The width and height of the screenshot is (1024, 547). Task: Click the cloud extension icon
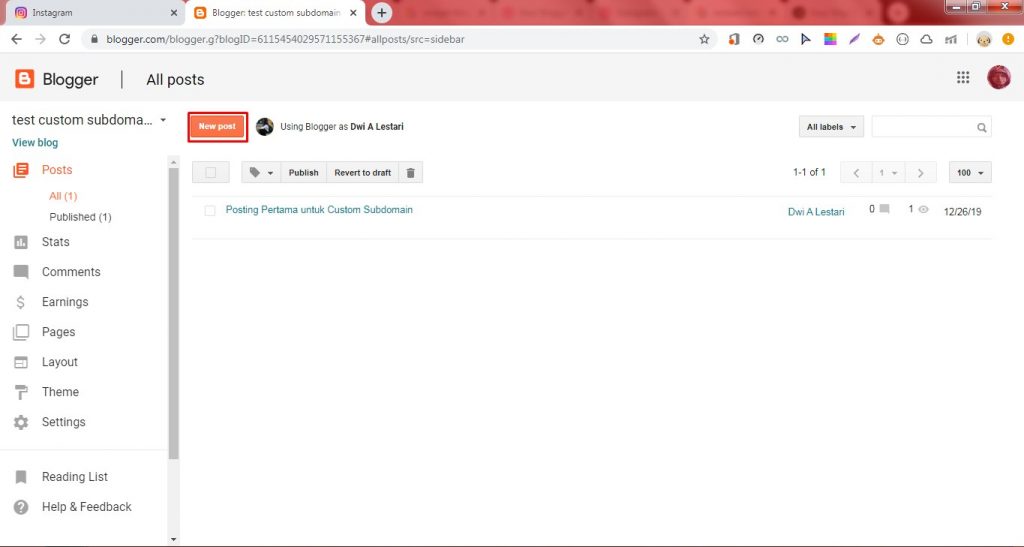(926, 39)
